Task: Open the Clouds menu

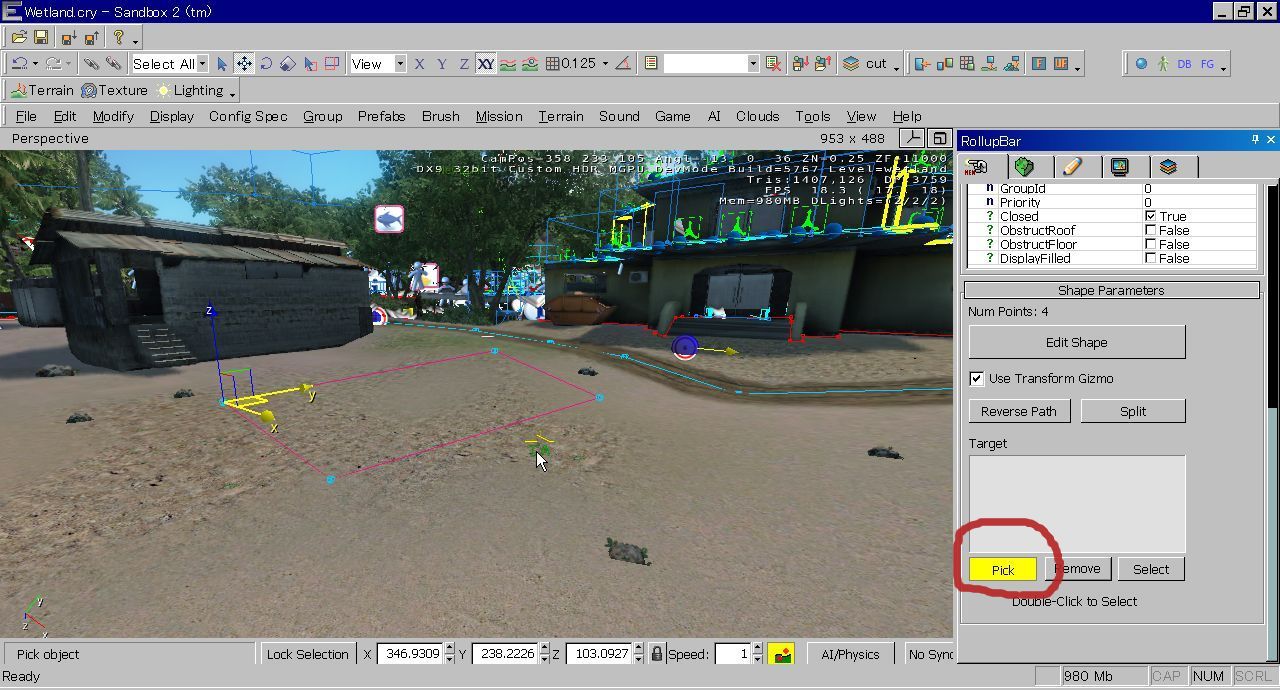Action: coord(757,116)
